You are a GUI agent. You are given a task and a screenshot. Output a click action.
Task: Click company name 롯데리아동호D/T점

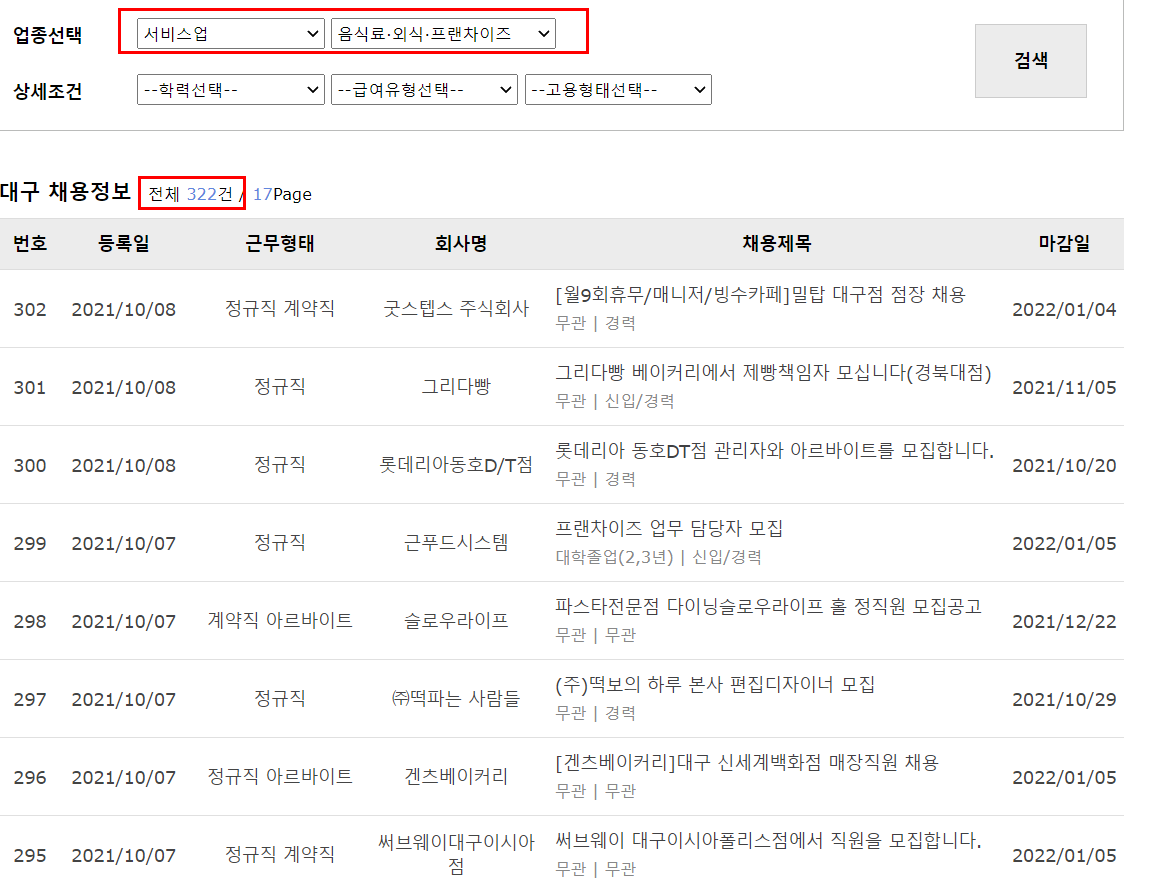[x=456, y=465]
